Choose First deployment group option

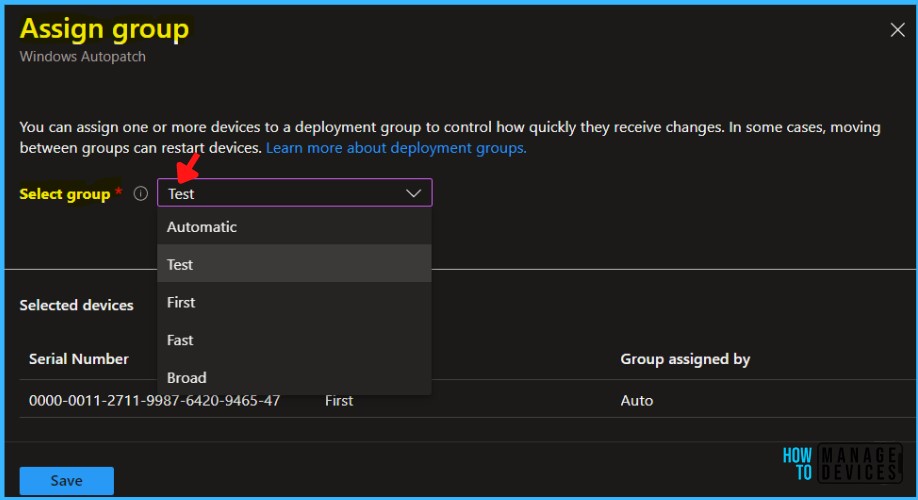294,302
